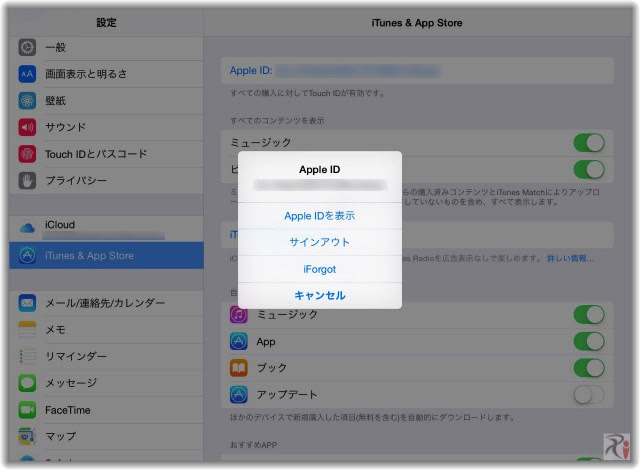Select the 壁紙 label in sidebar
Image resolution: width=640 pixels, height=470 pixels.
click(x=56, y=101)
